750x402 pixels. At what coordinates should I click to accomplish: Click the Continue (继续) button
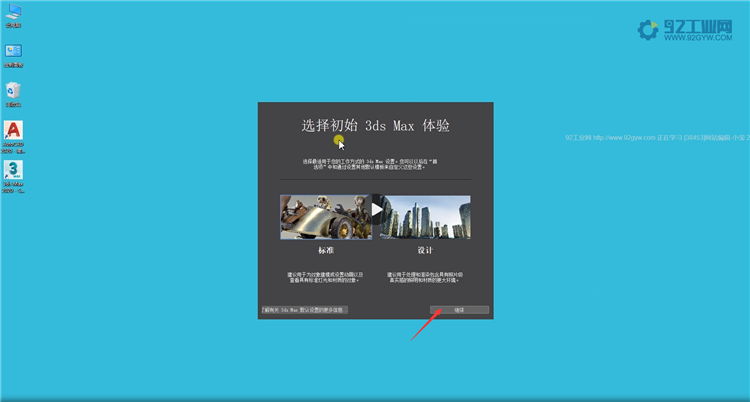459,310
